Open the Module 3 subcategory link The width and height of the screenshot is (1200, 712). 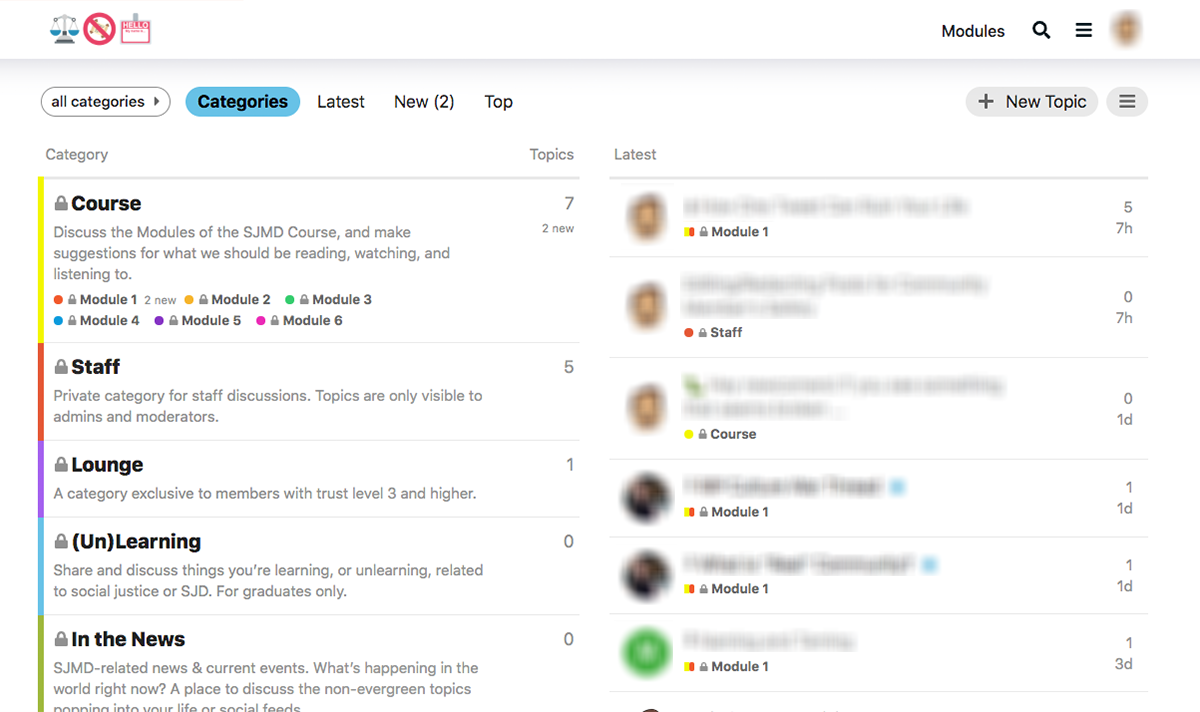pos(342,299)
